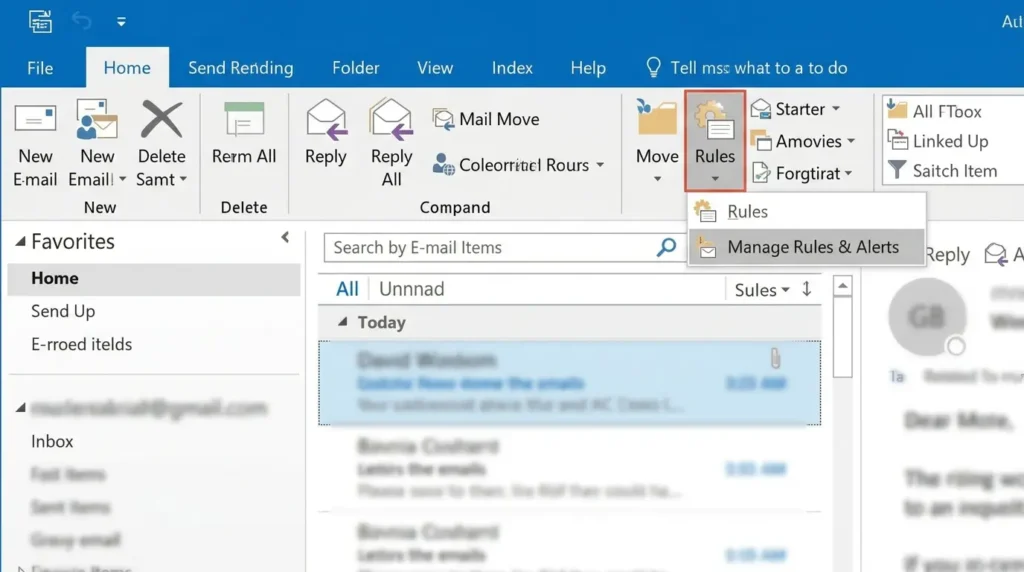Open the quick access toolbar customize dropdown

[121, 22]
